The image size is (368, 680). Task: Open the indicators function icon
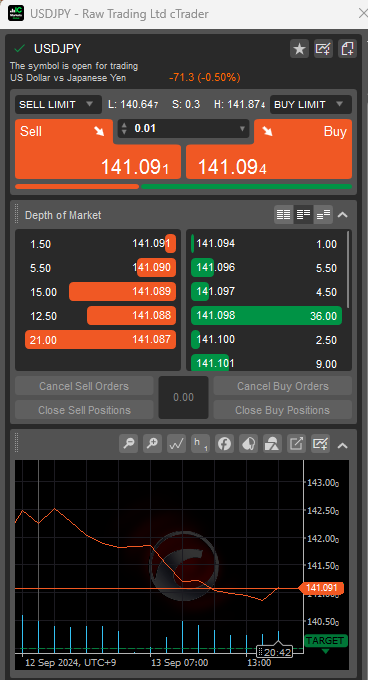(x=224, y=444)
